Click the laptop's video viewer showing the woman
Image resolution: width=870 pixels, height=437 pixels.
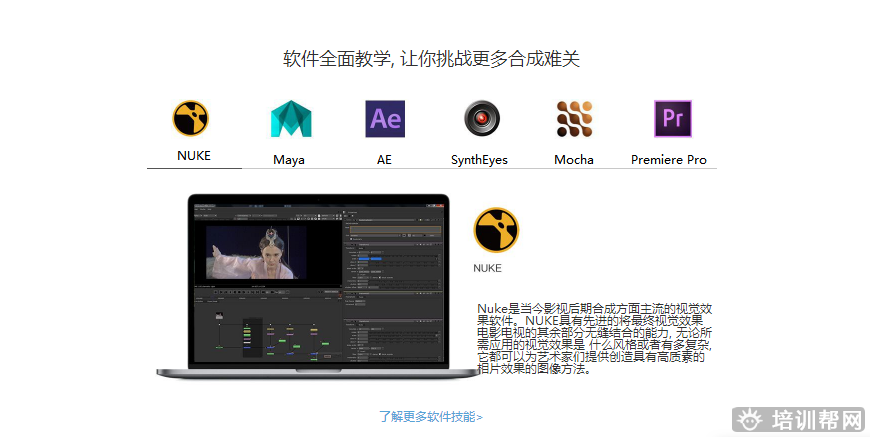[x=269, y=251]
